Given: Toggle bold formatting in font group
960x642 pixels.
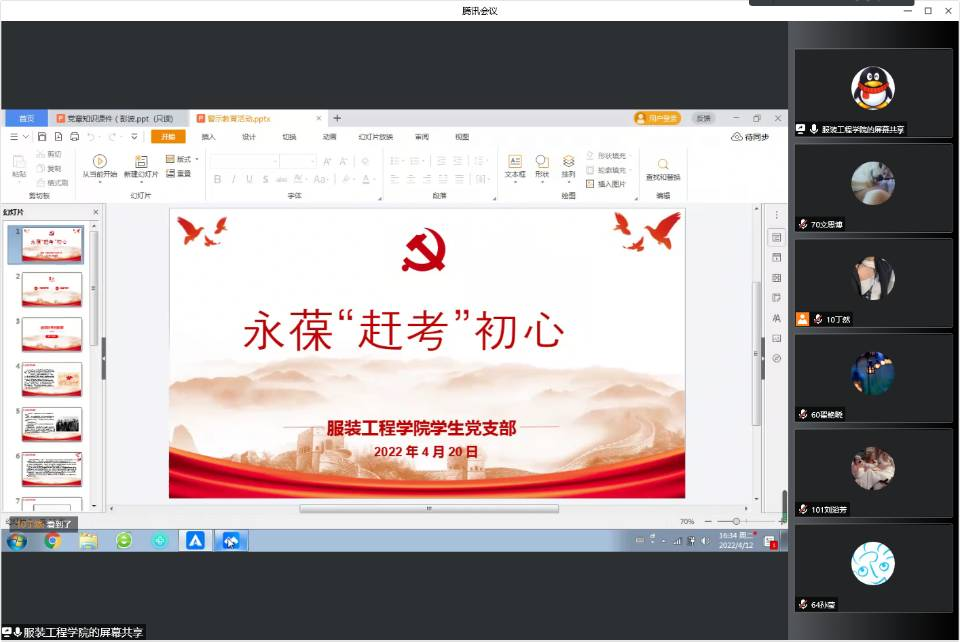Looking at the screenshot, I should point(218,179).
